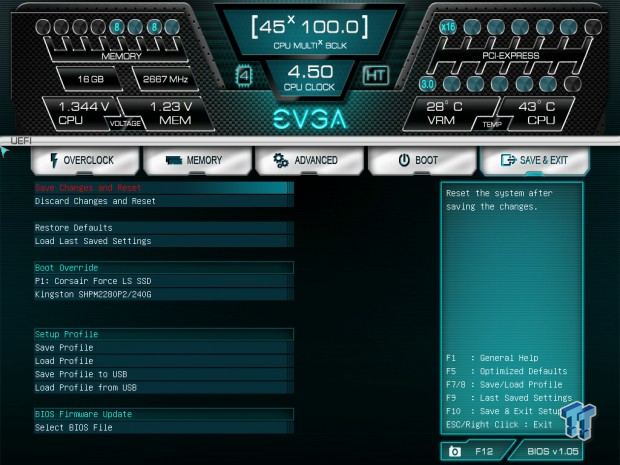
Task: Click the power Boot icon
Action: [404, 160]
